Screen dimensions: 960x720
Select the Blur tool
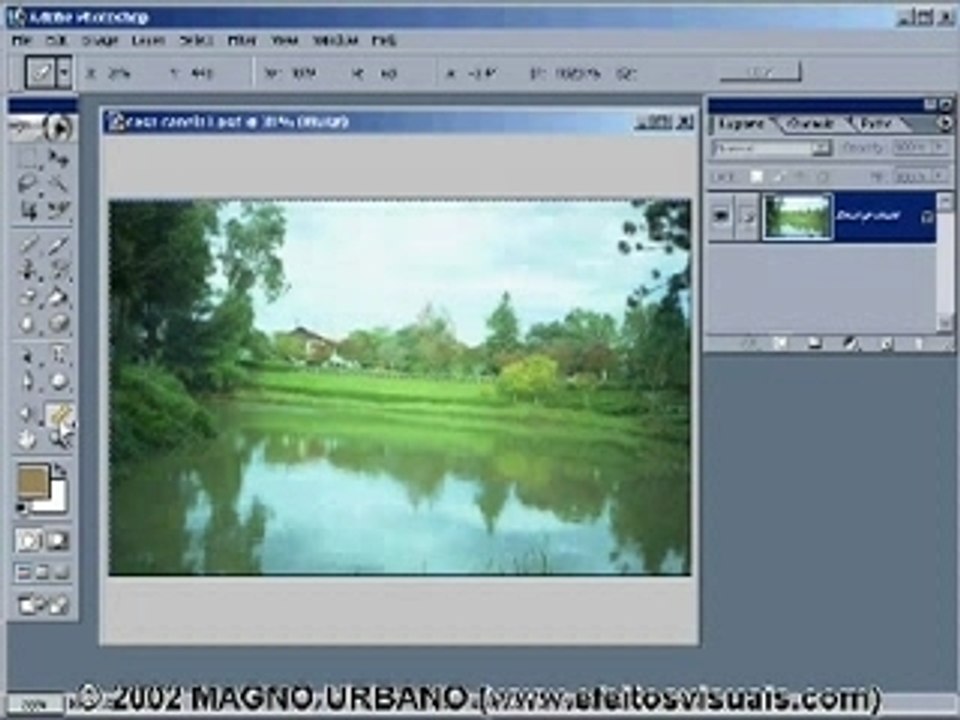(27, 323)
